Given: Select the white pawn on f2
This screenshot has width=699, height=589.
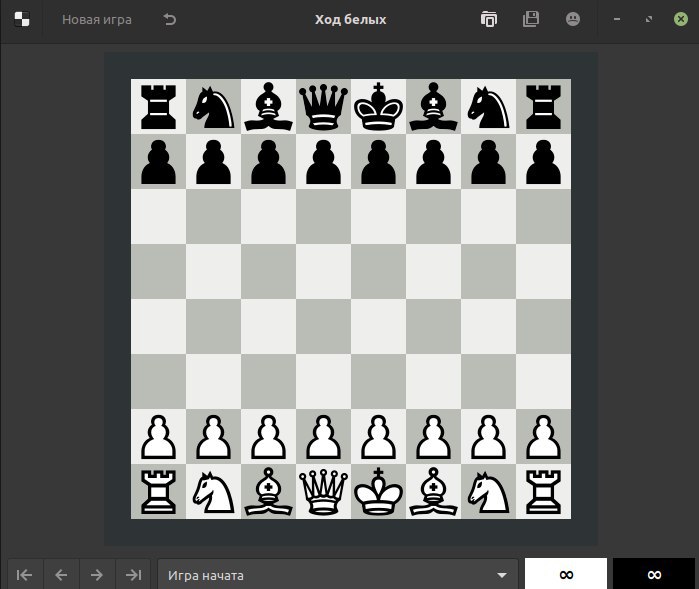Looking at the screenshot, I should 433,437.
